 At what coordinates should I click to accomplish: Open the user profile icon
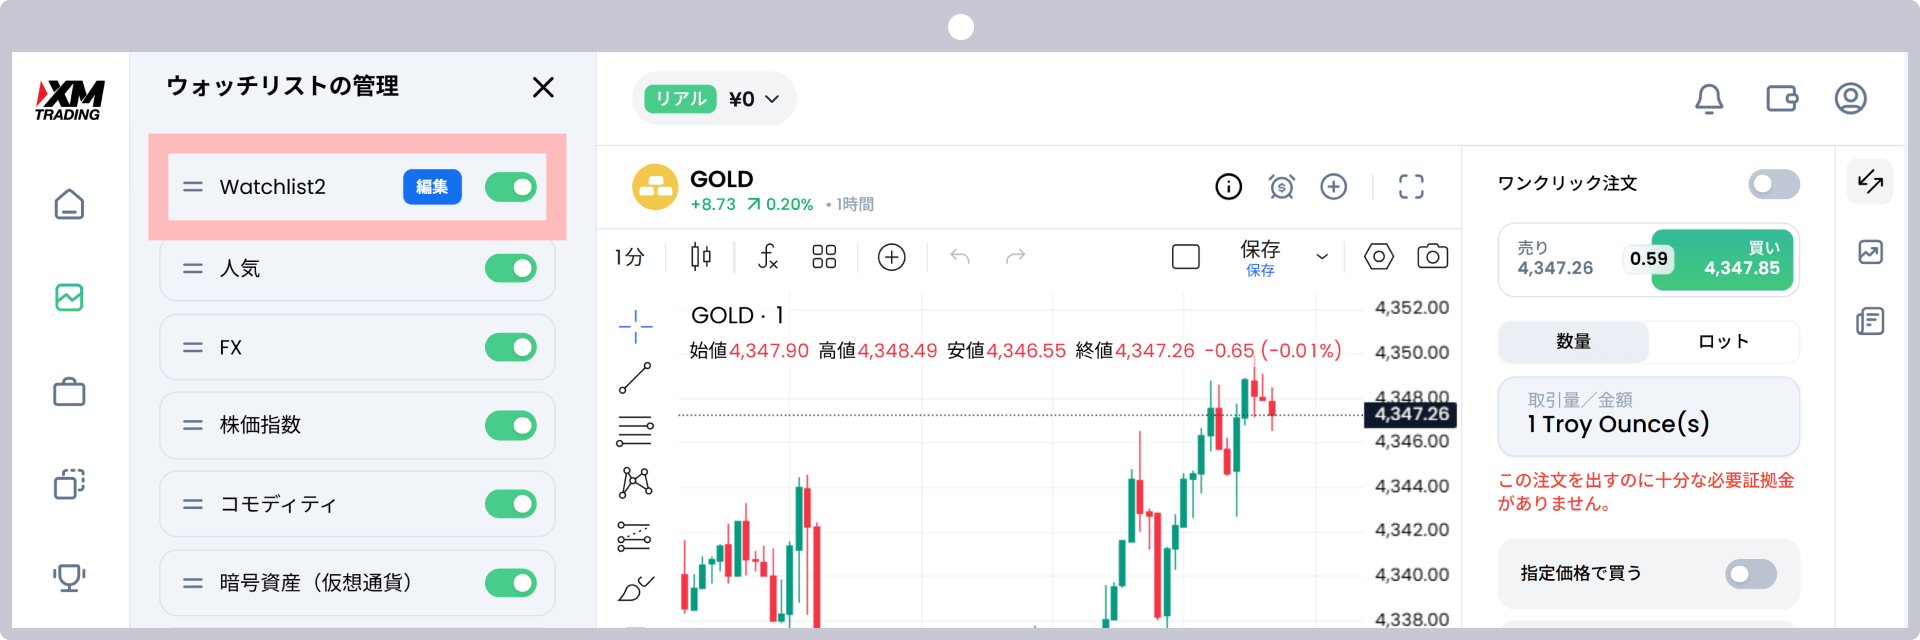click(x=1851, y=98)
